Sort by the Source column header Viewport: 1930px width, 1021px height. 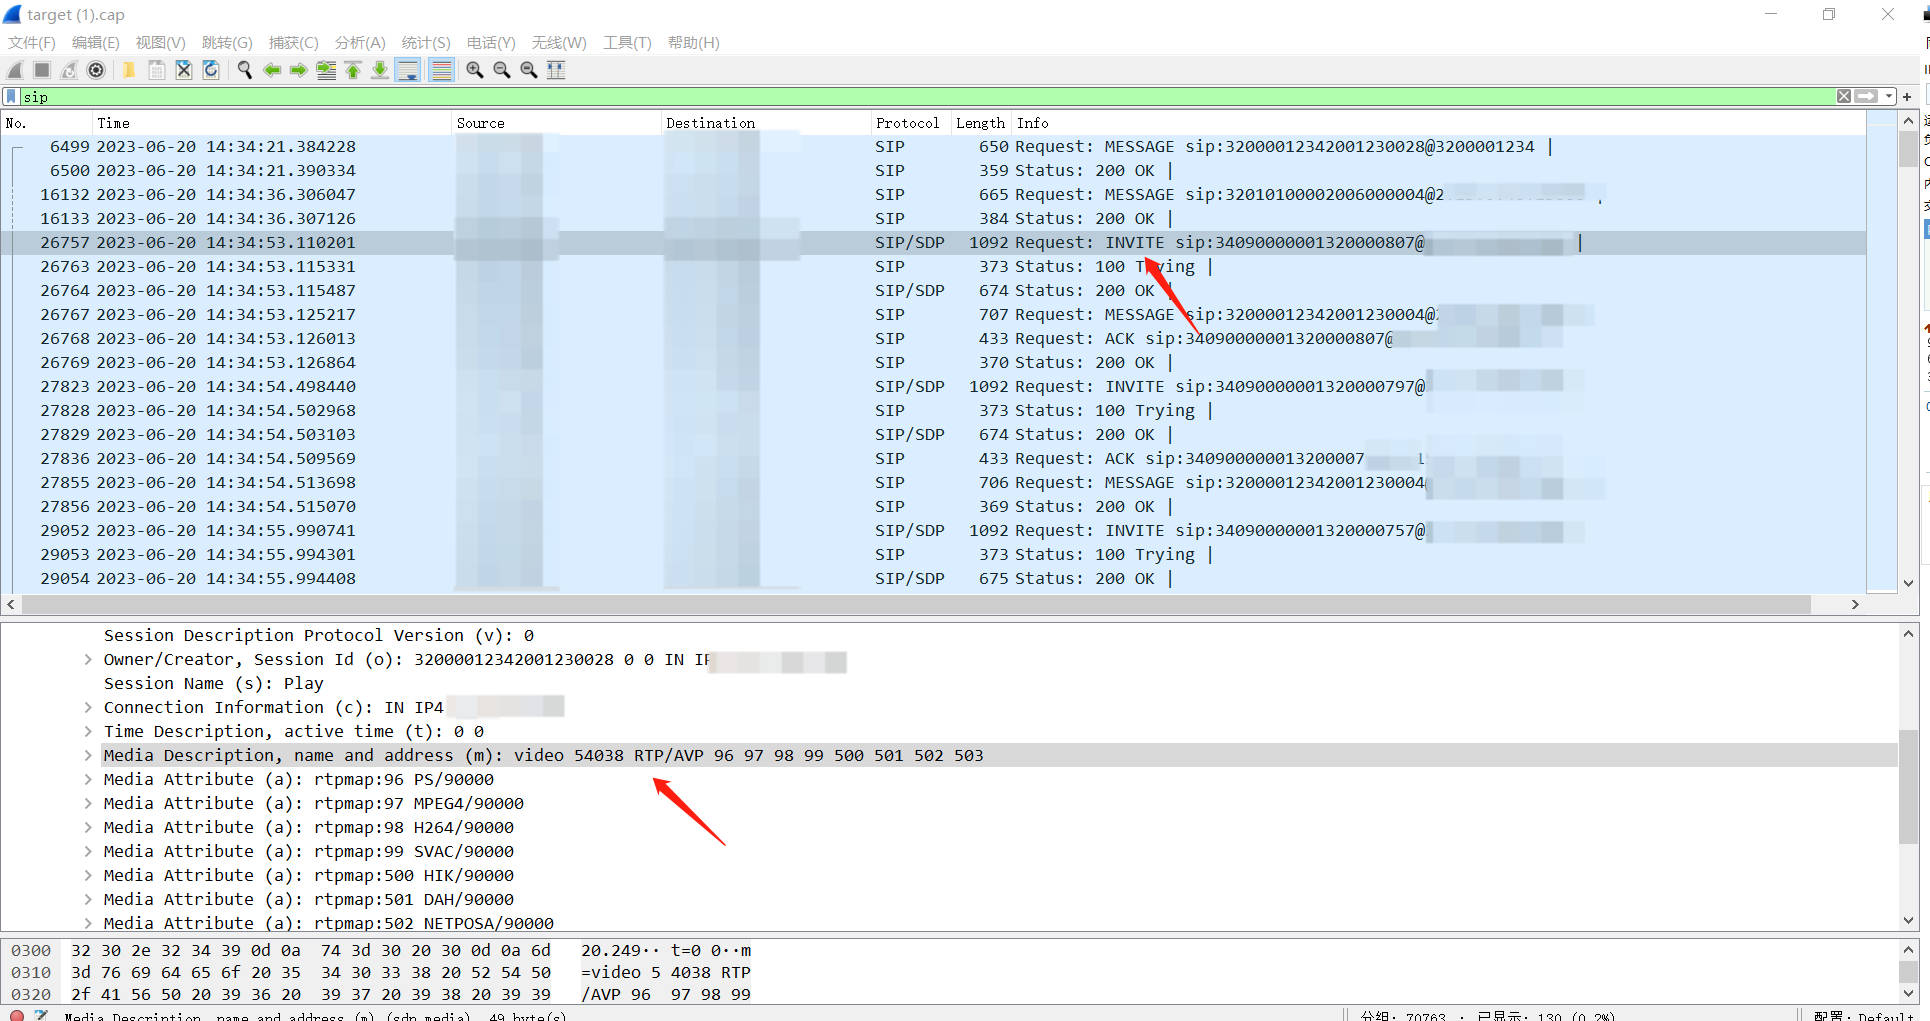[557, 123]
